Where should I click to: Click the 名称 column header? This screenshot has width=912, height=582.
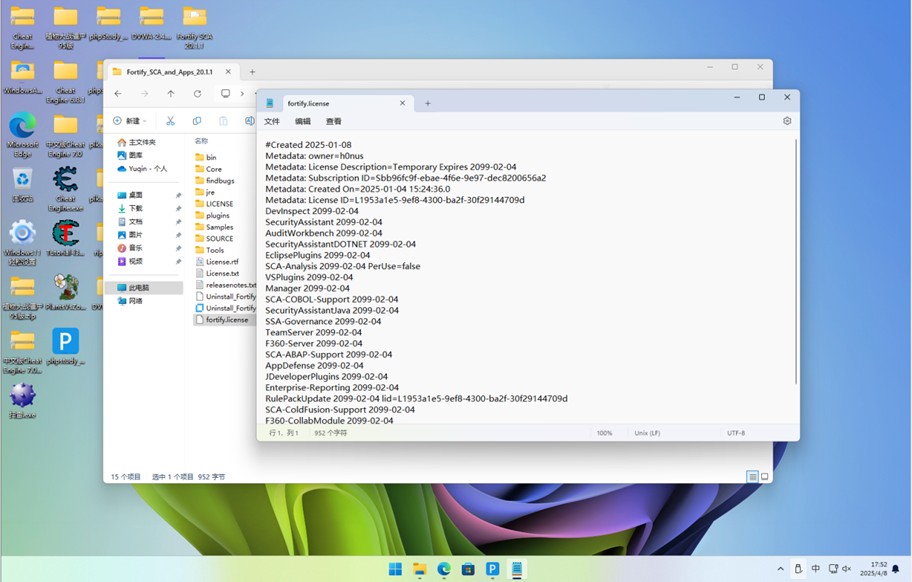pyautogui.click(x=201, y=141)
